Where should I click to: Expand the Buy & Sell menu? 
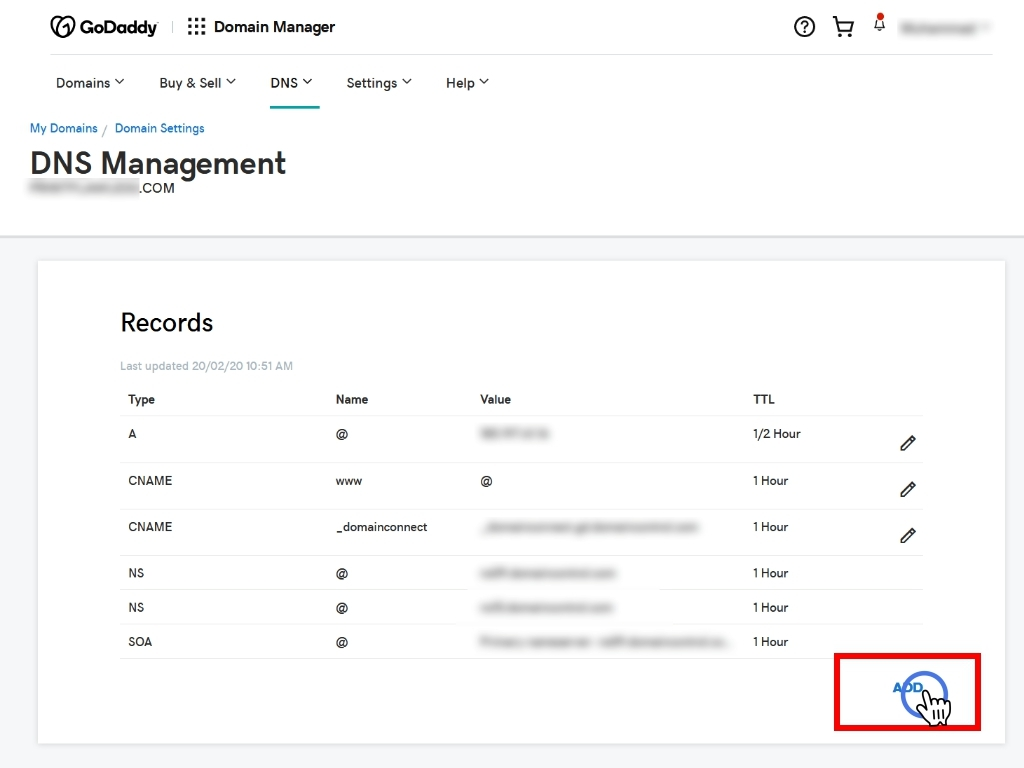click(x=197, y=83)
